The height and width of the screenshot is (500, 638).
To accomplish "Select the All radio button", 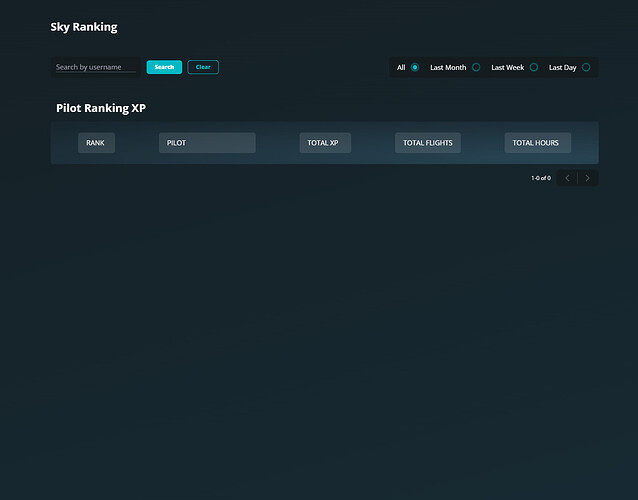I will (x=415, y=68).
